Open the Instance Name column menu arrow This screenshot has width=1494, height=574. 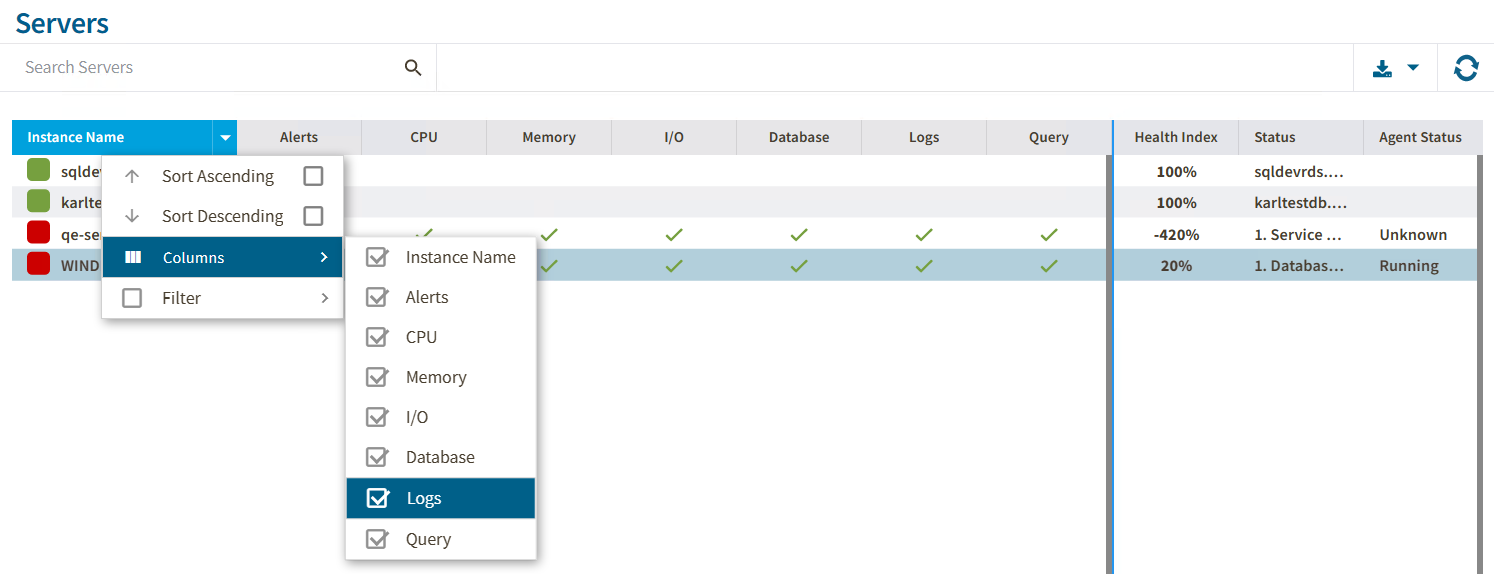[225, 138]
